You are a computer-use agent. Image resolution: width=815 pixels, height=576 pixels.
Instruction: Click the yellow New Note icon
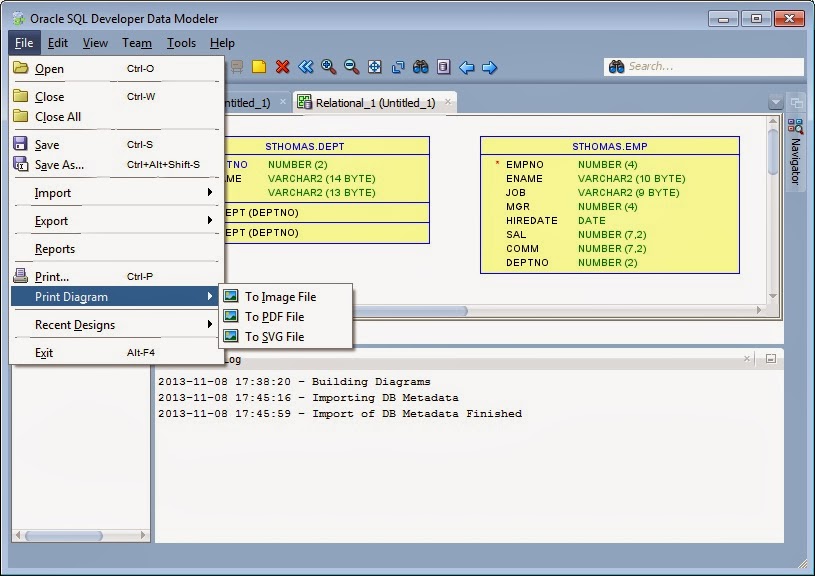click(259, 67)
